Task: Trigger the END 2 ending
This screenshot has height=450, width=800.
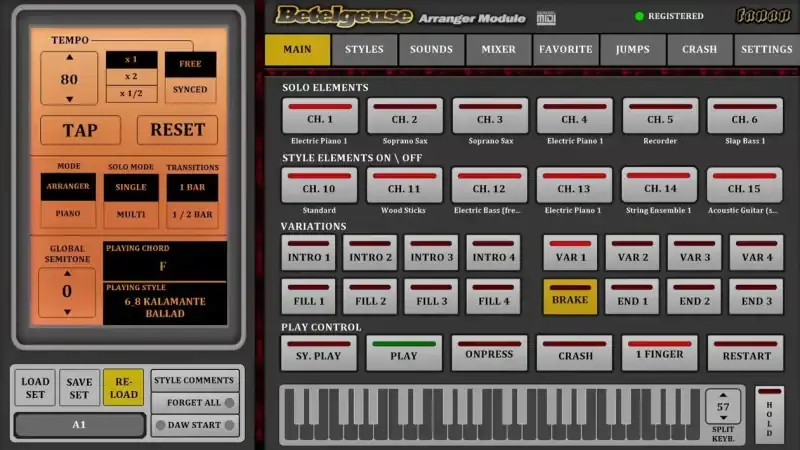Action: pos(694,296)
